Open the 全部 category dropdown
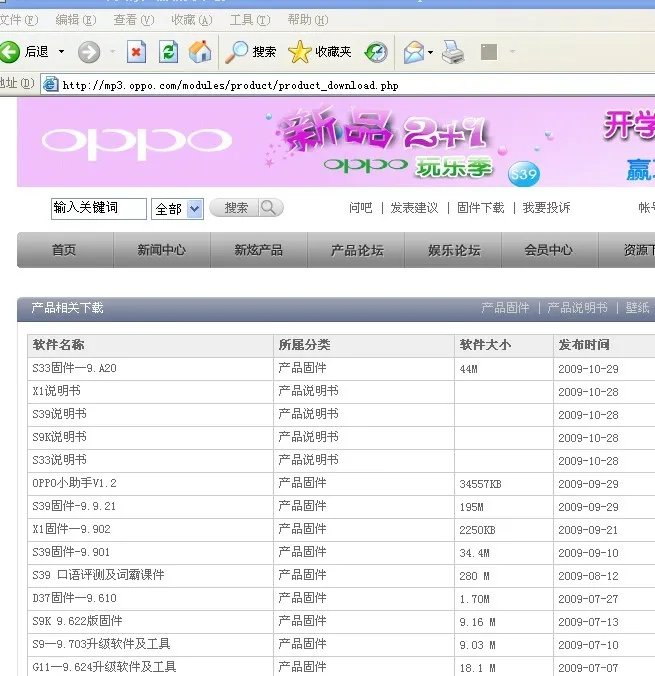The width and height of the screenshot is (655, 676). 177,209
